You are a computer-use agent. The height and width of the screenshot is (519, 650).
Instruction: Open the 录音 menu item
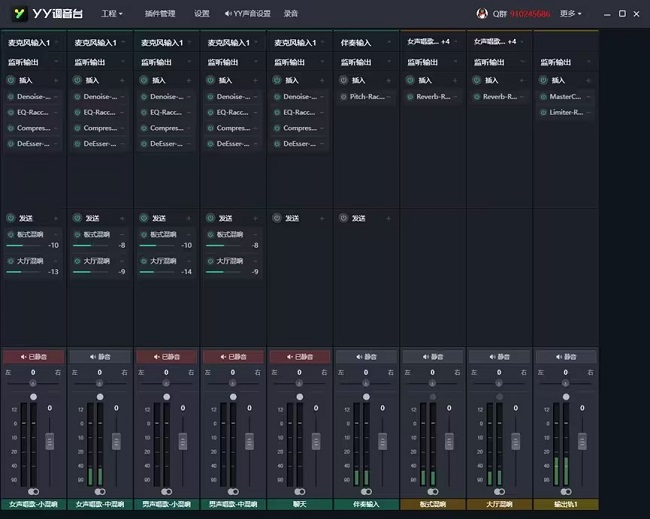point(290,14)
